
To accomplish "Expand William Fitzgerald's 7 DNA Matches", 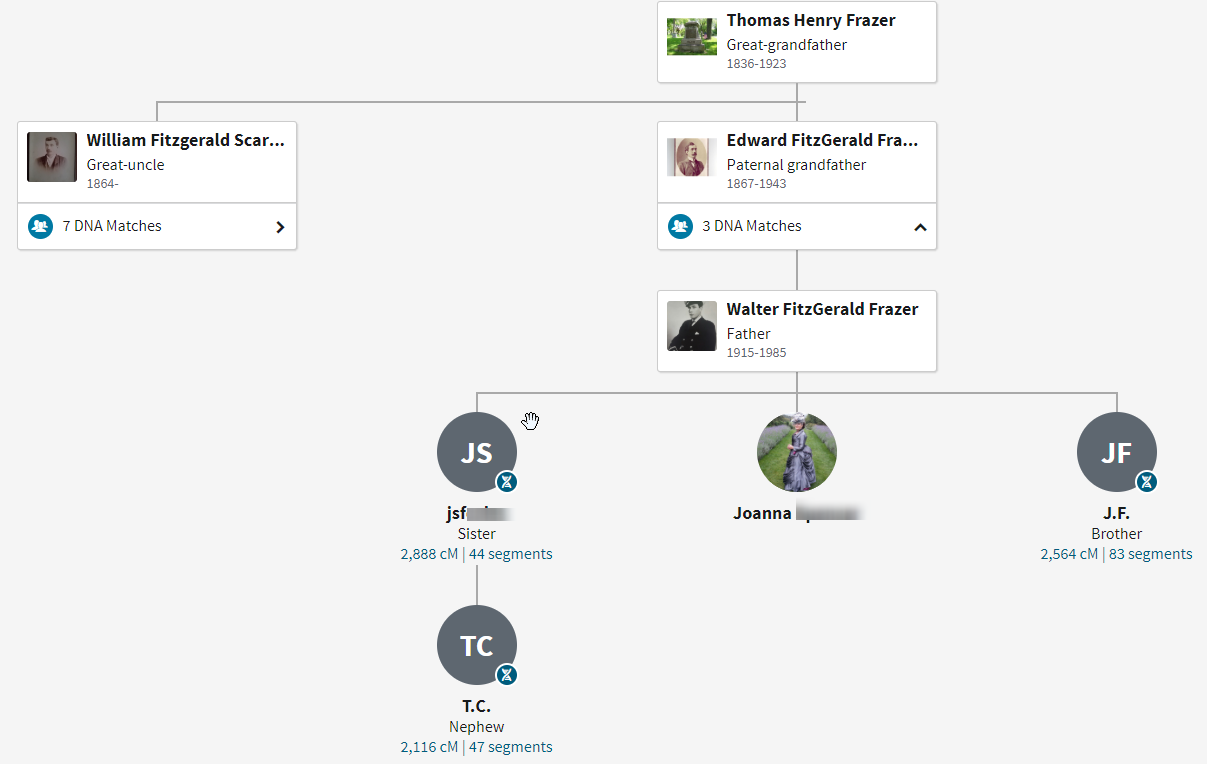I will pyautogui.click(x=280, y=227).
